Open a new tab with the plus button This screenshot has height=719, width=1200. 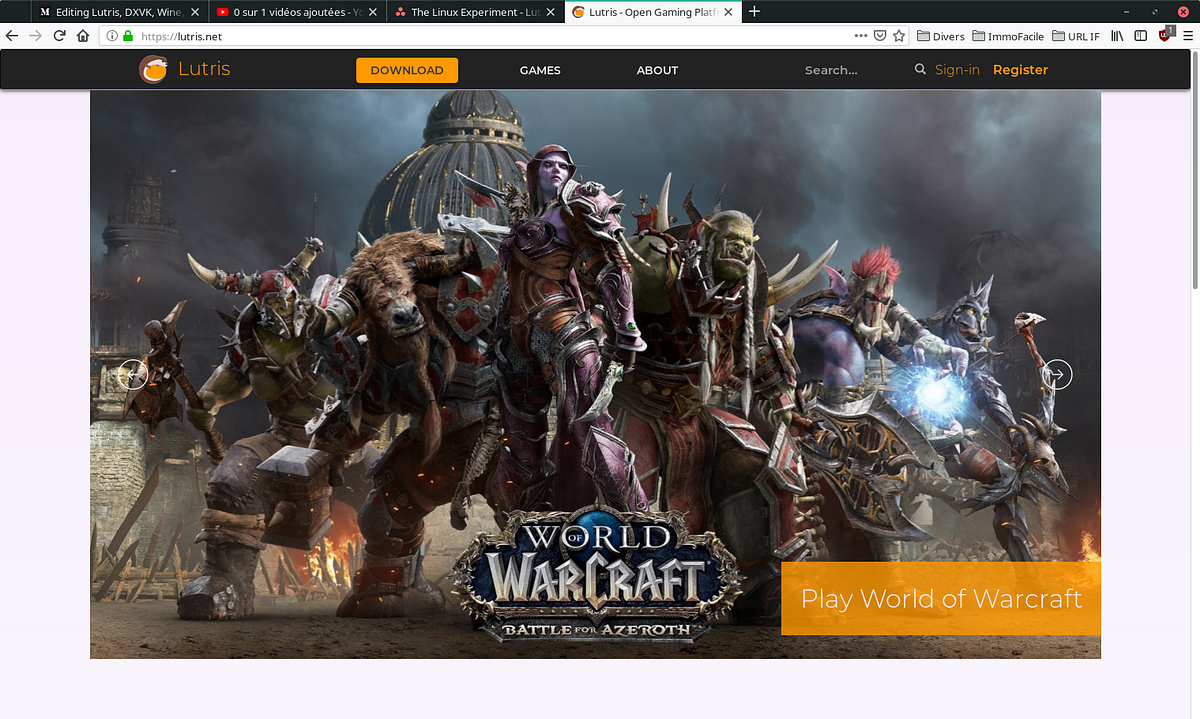[754, 12]
